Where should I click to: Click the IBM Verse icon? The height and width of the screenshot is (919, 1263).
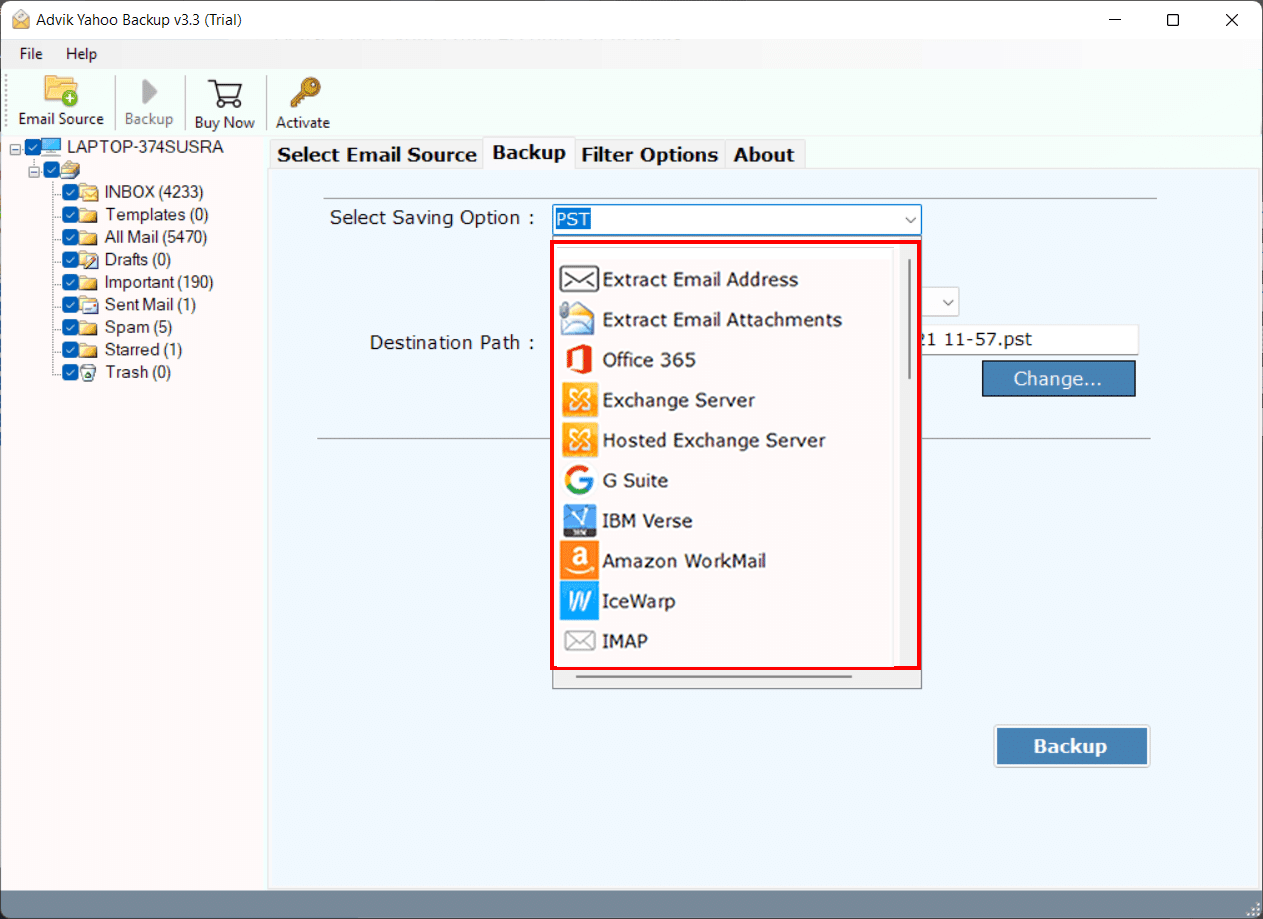[579, 521]
